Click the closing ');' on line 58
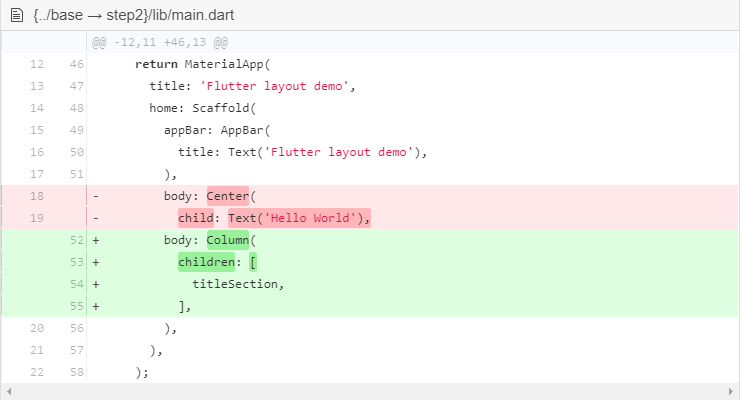Image resolution: width=740 pixels, height=400 pixels. [142, 372]
